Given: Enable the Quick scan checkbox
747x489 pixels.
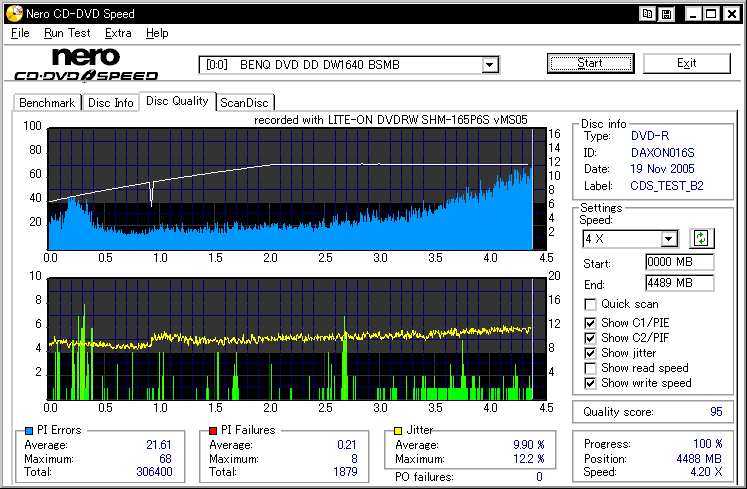Looking at the screenshot, I should point(591,304).
